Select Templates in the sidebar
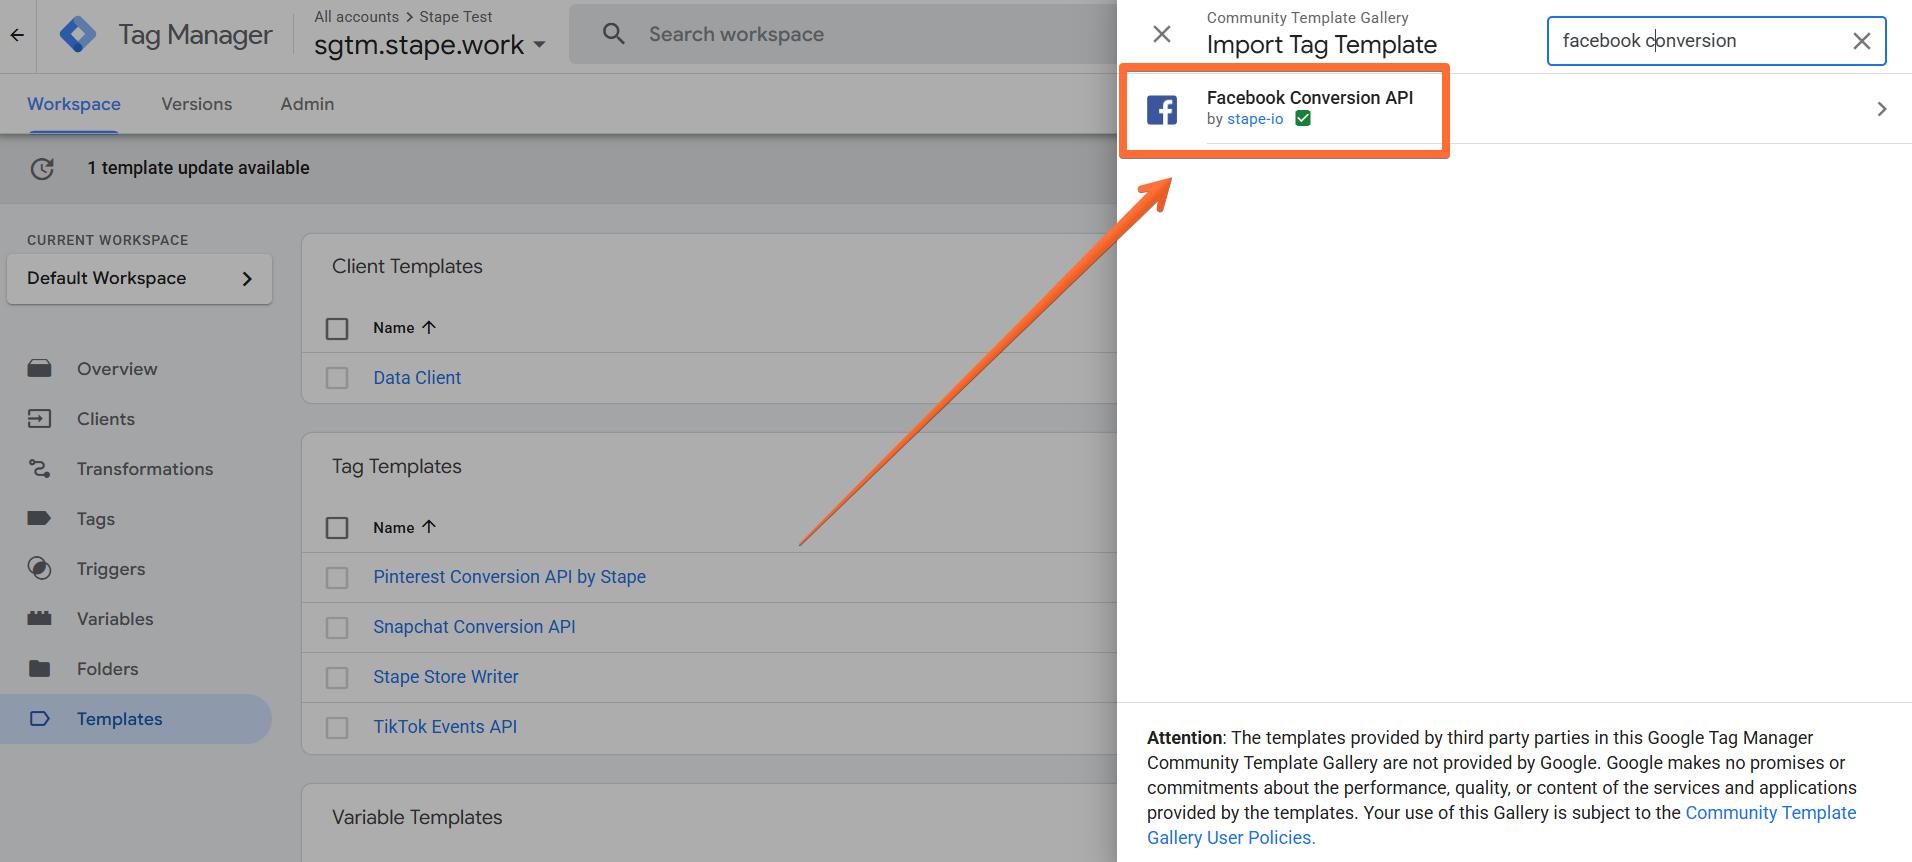1912x862 pixels. tap(136, 719)
